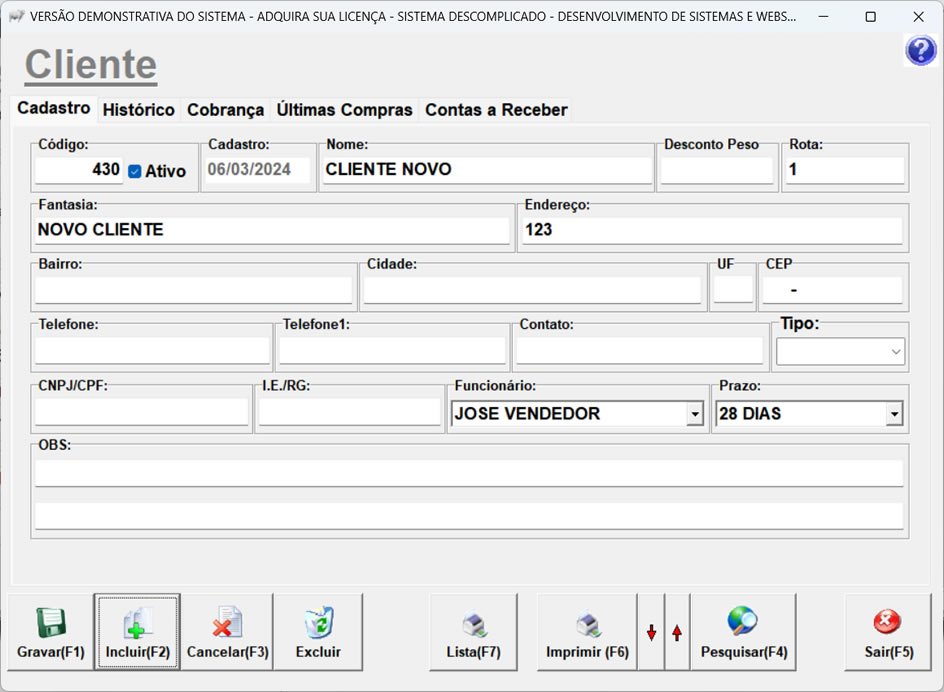Click the Endereço field showing 123
The width and height of the screenshot is (944, 692).
pos(712,230)
